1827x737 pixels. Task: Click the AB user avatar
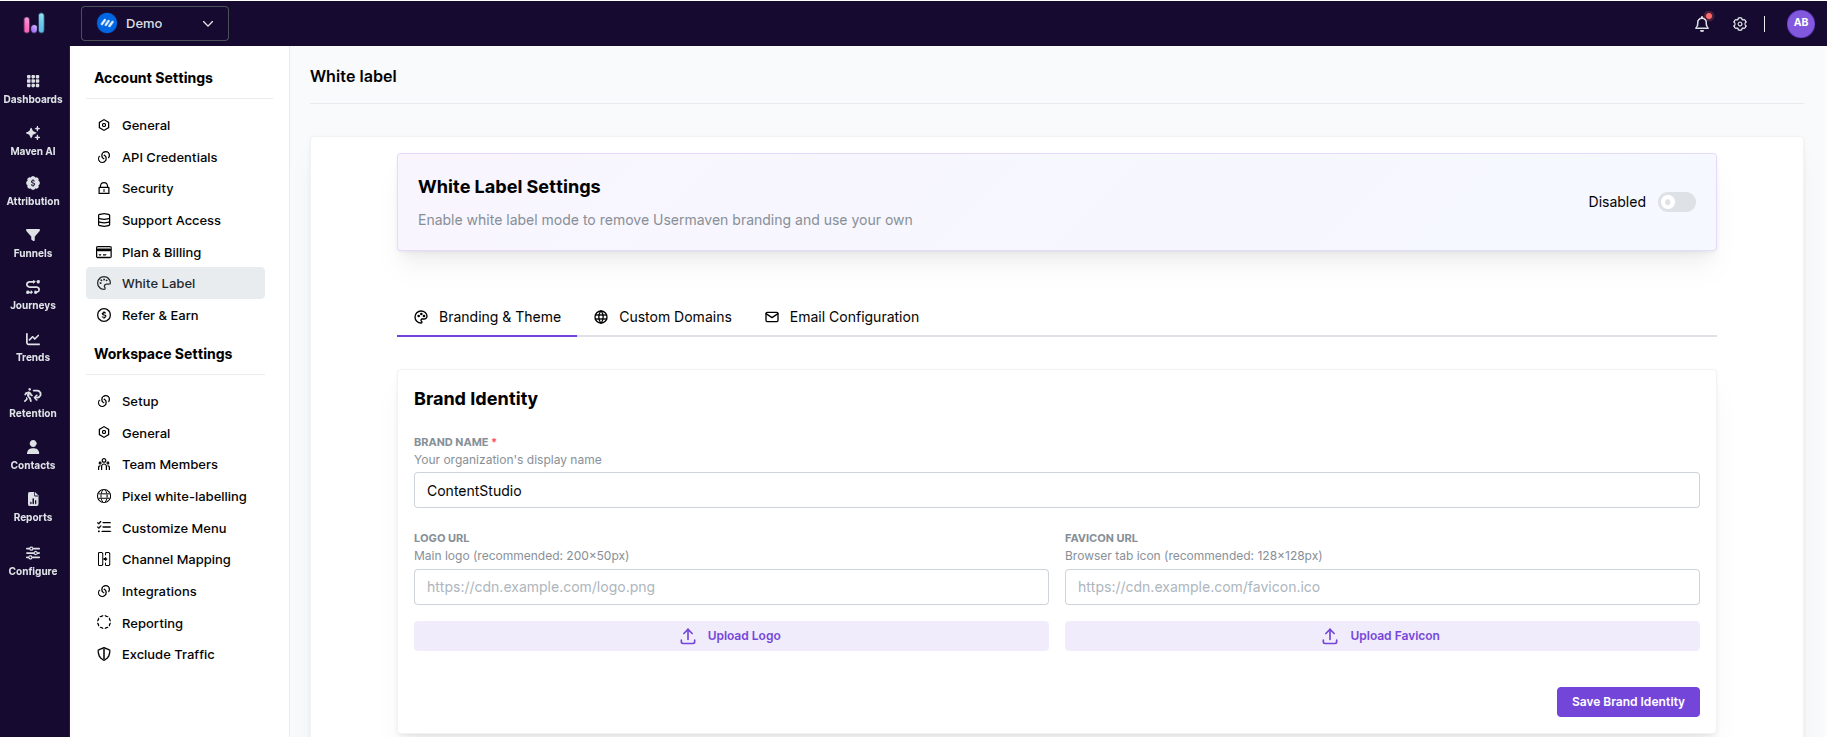point(1800,23)
